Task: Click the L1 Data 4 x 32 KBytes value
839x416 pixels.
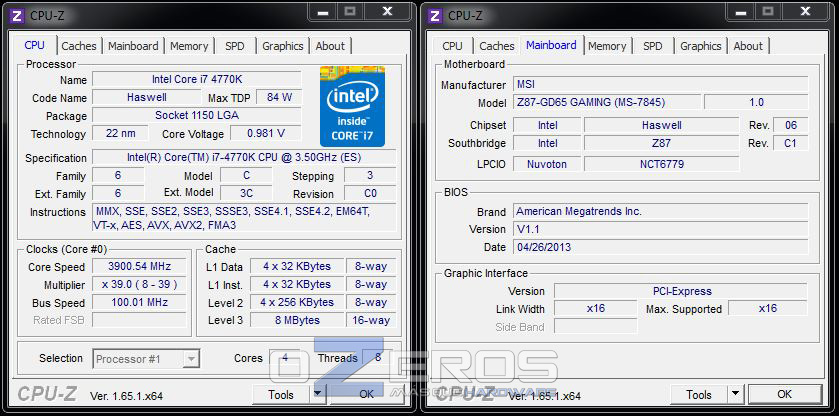Action: click(x=297, y=266)
